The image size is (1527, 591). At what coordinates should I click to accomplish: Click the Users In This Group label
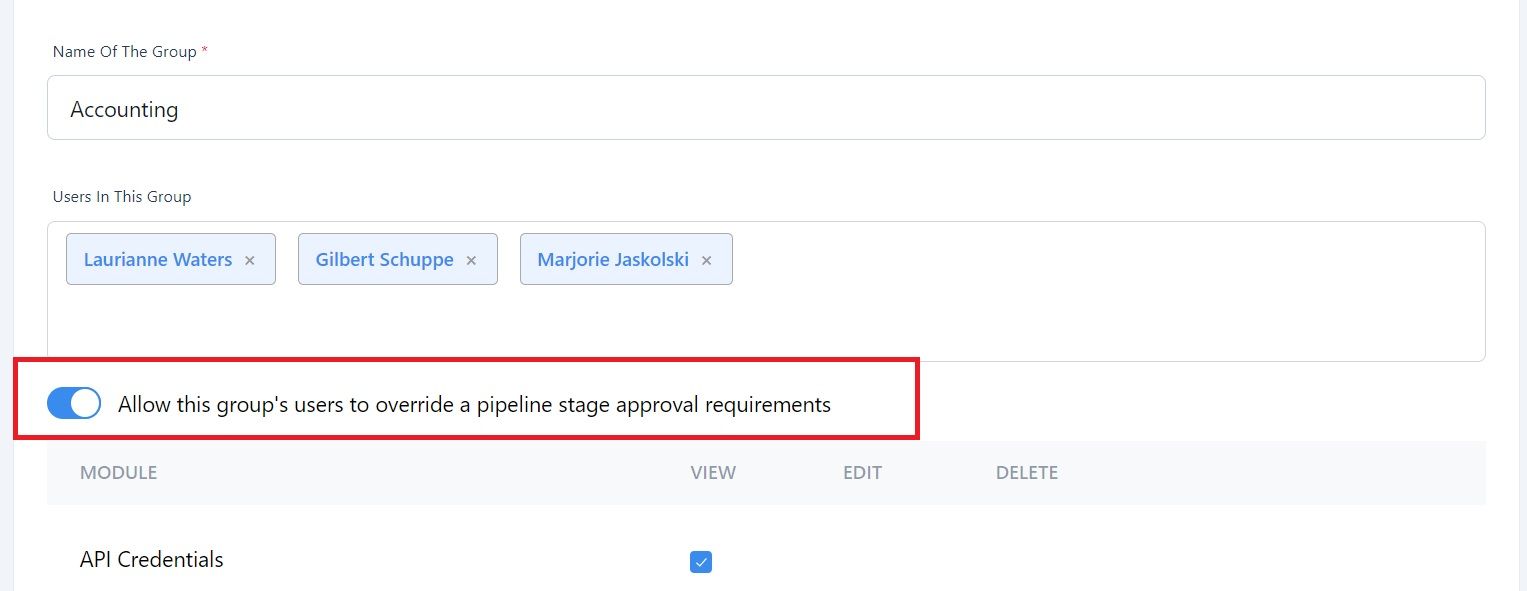[x=122, y=197]
